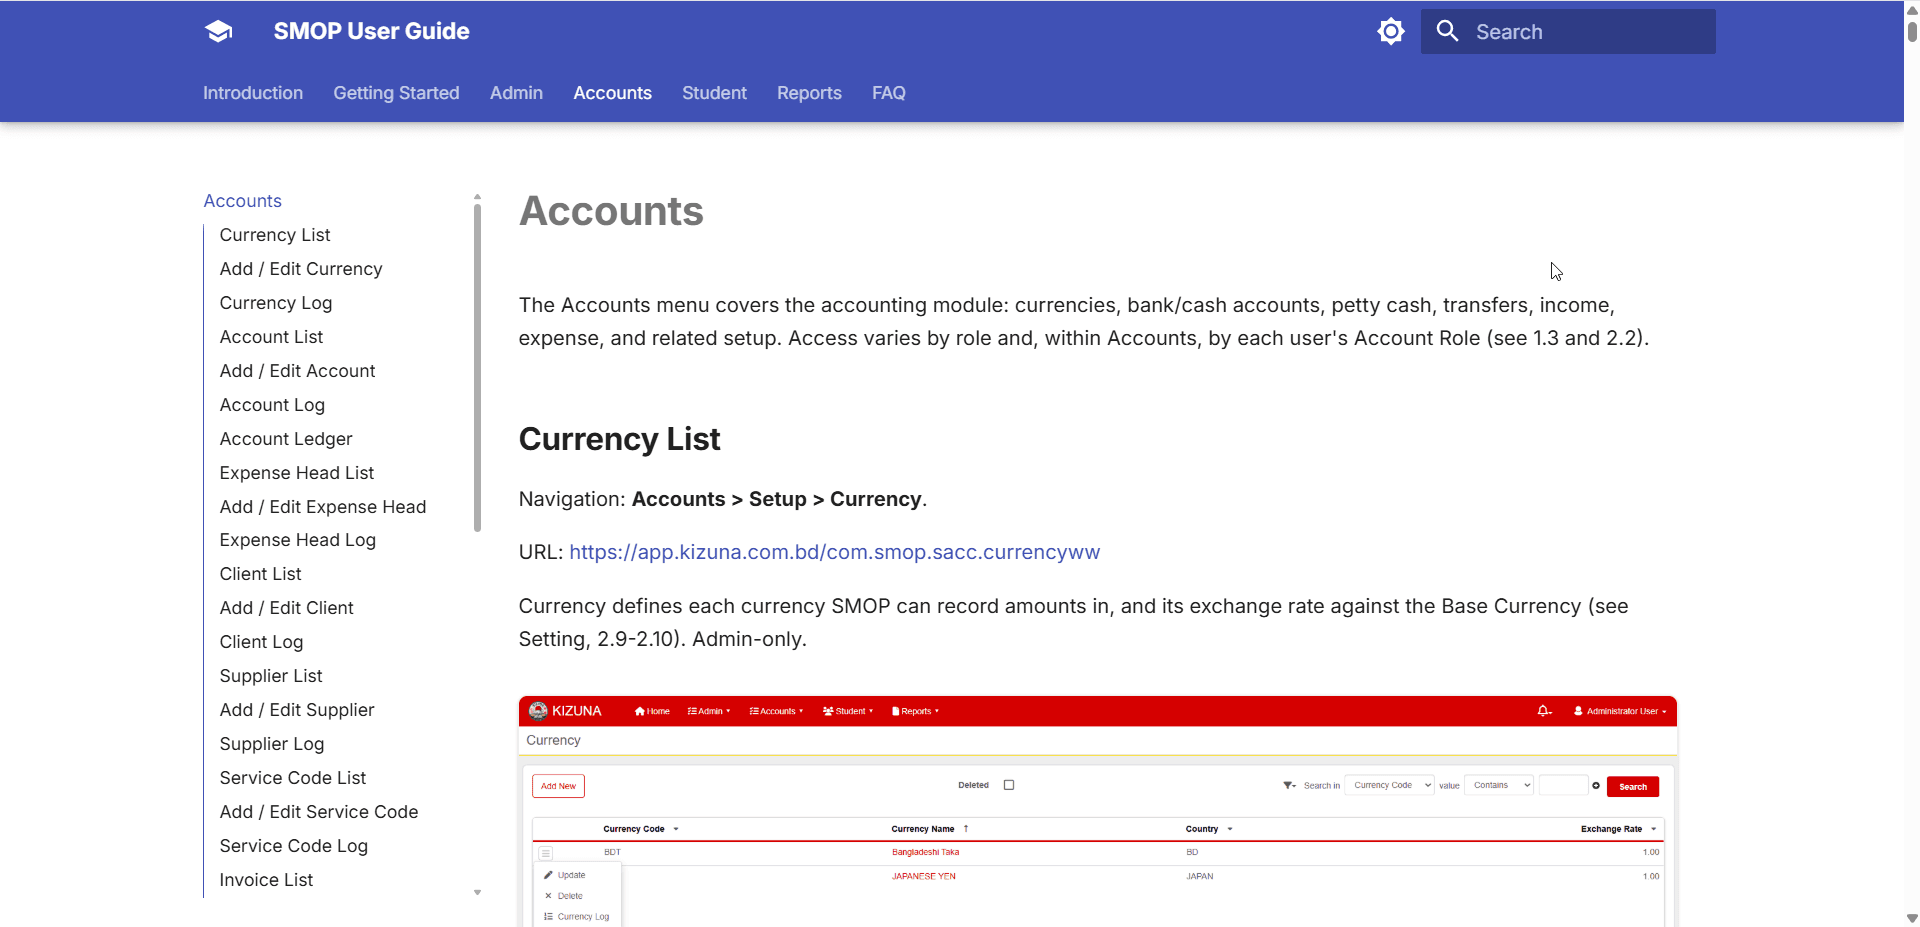
Task: Select Expense Head Log in sidebar
Action: 298,540
